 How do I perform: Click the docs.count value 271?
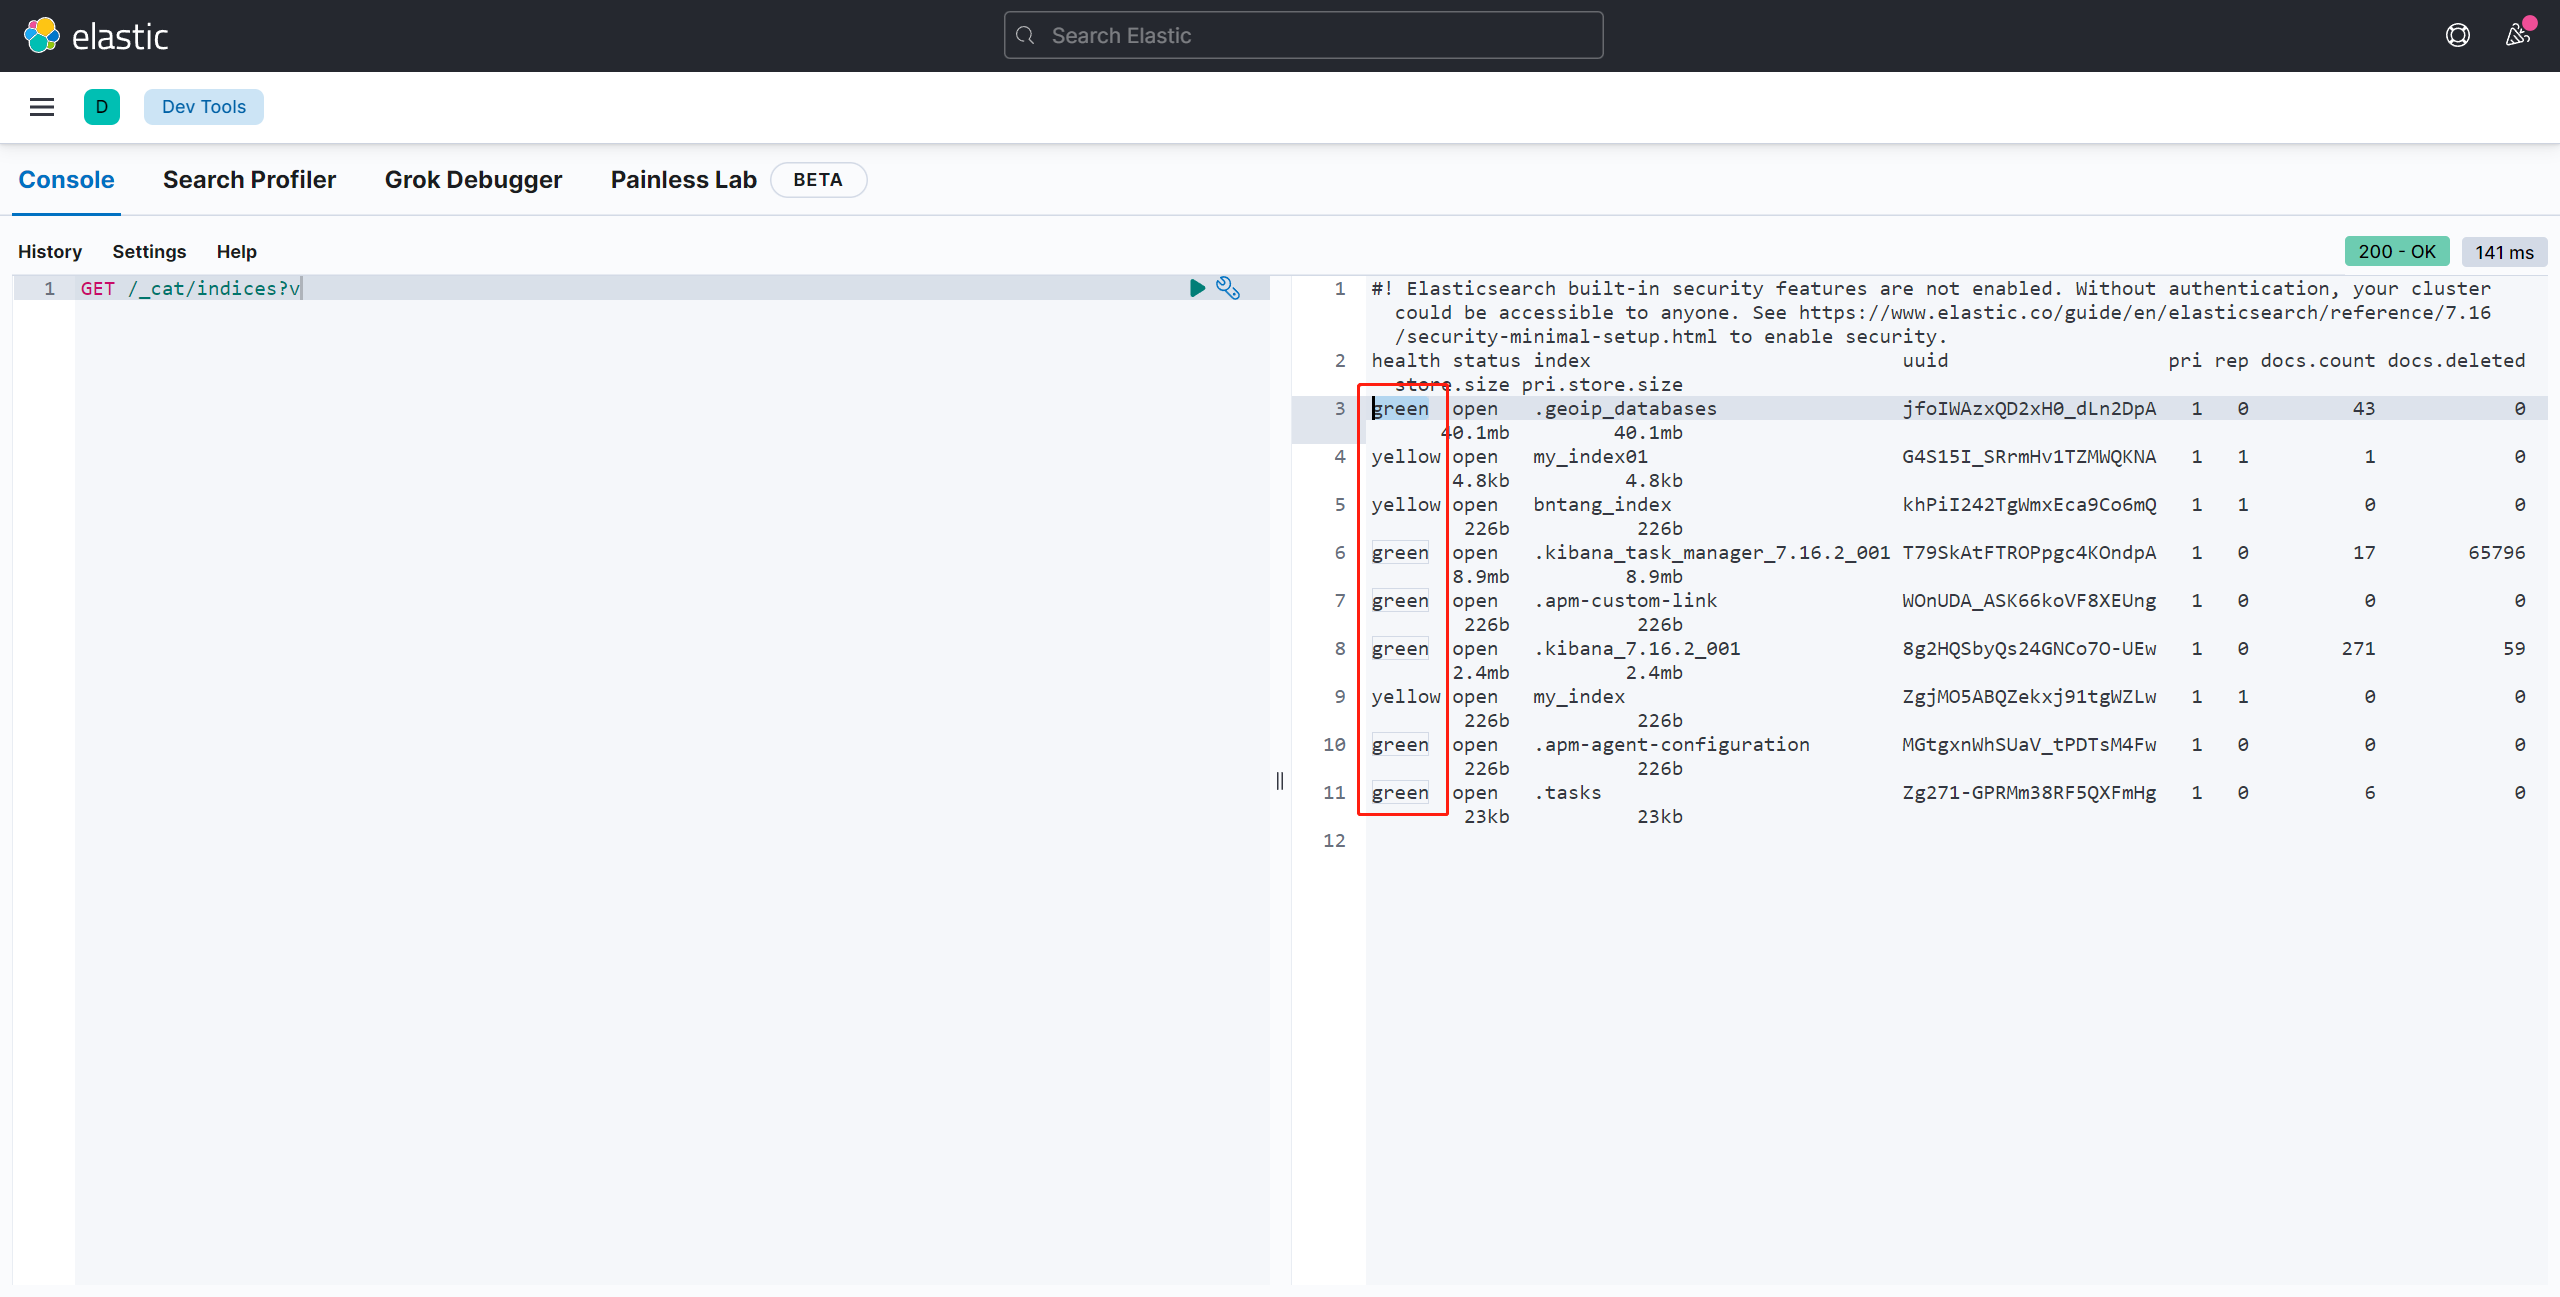[2358, 648]
